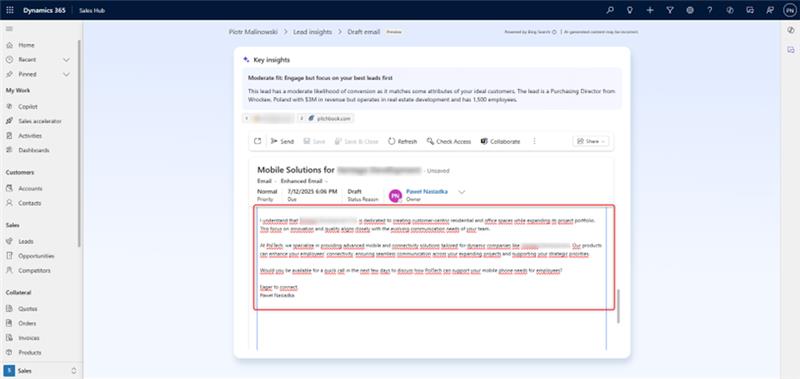800x379 pixels.
Task: Open the chat icon in top bar
Action: click(x=749, y=10)
